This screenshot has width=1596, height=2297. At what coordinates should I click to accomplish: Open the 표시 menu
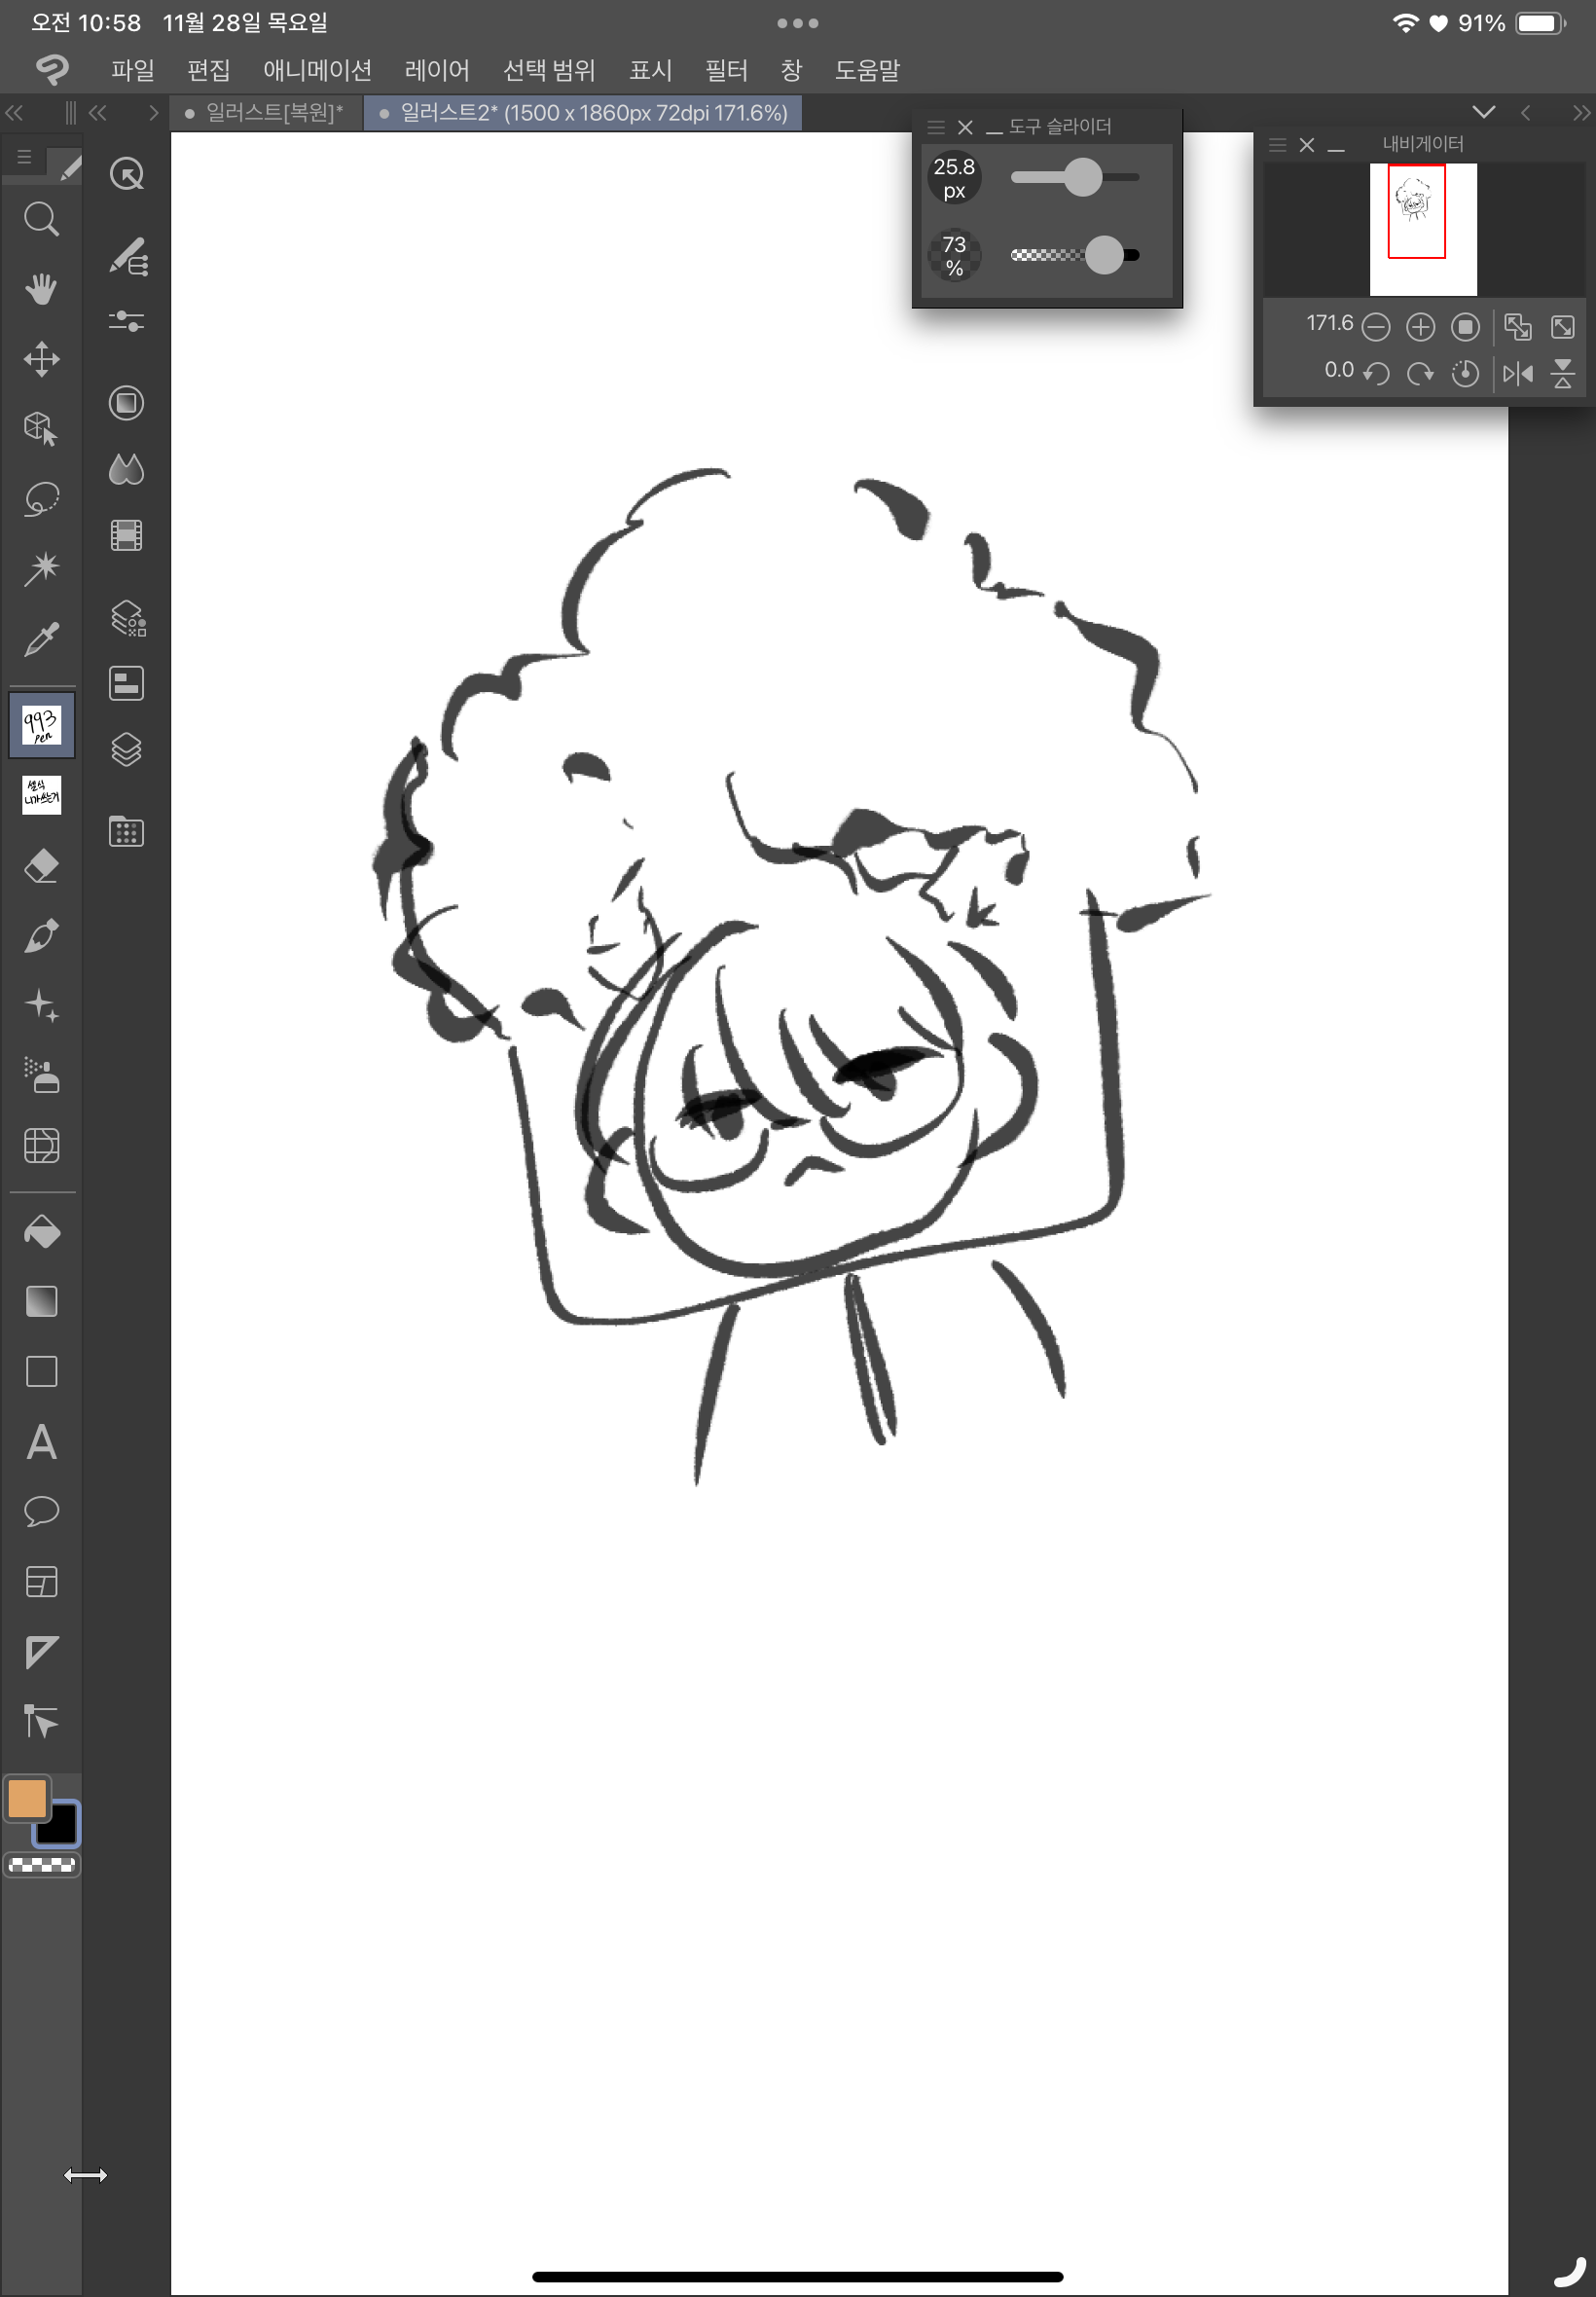tap(650, 70)
